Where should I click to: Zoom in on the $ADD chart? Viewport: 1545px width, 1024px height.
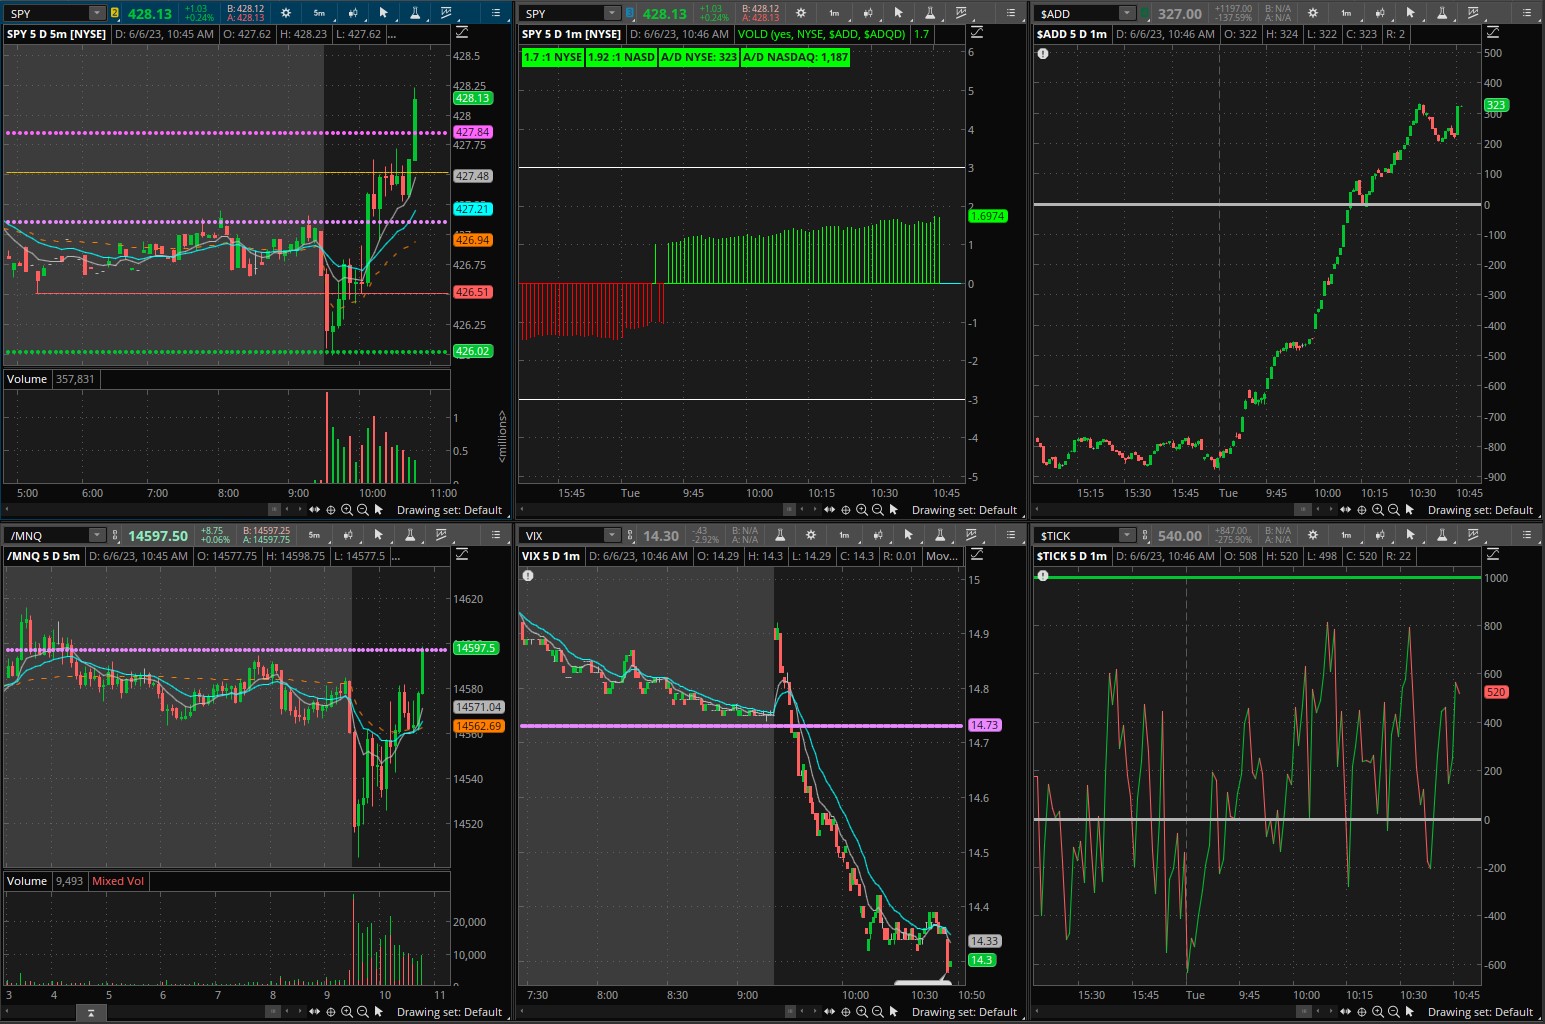[x=1377, y=510]
